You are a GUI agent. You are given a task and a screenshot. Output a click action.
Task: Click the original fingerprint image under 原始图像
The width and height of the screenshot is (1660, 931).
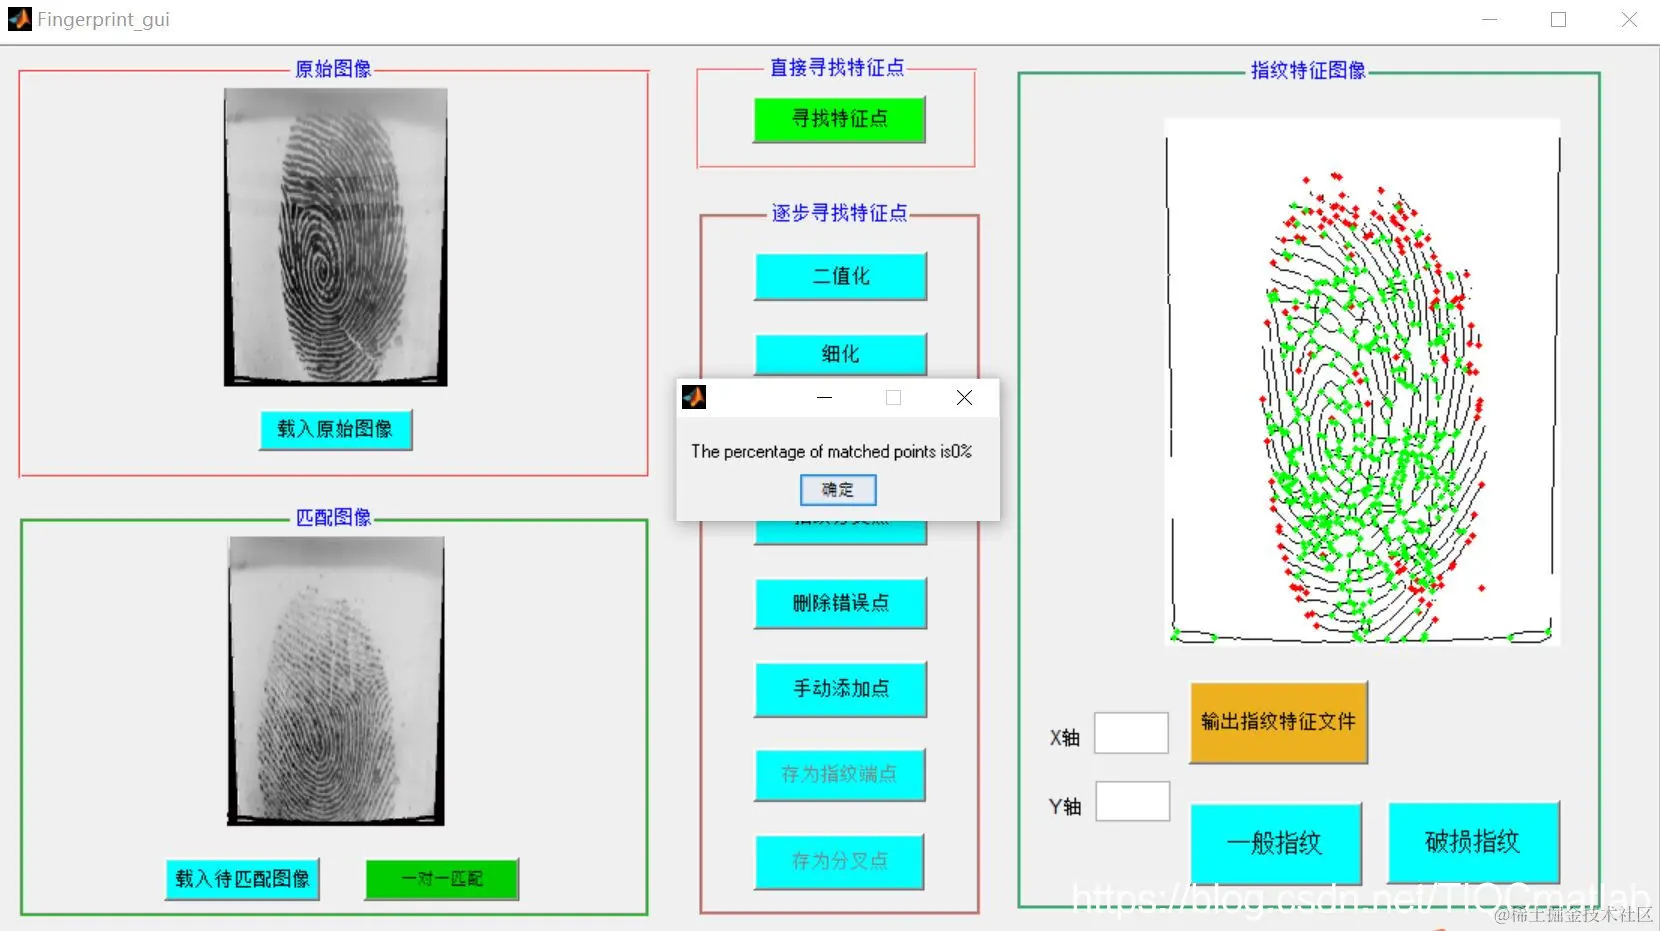335,237
